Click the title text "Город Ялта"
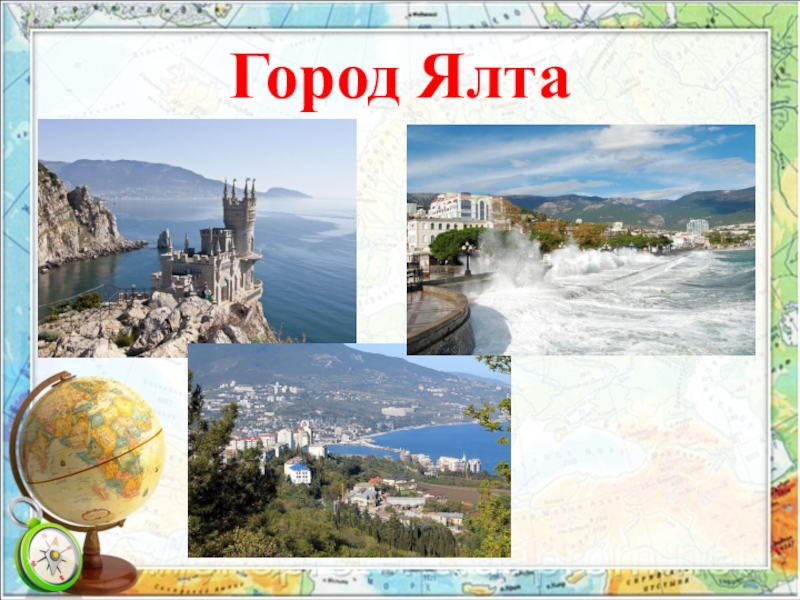This screenshot has height=600, width=800. tap(400, 80)
